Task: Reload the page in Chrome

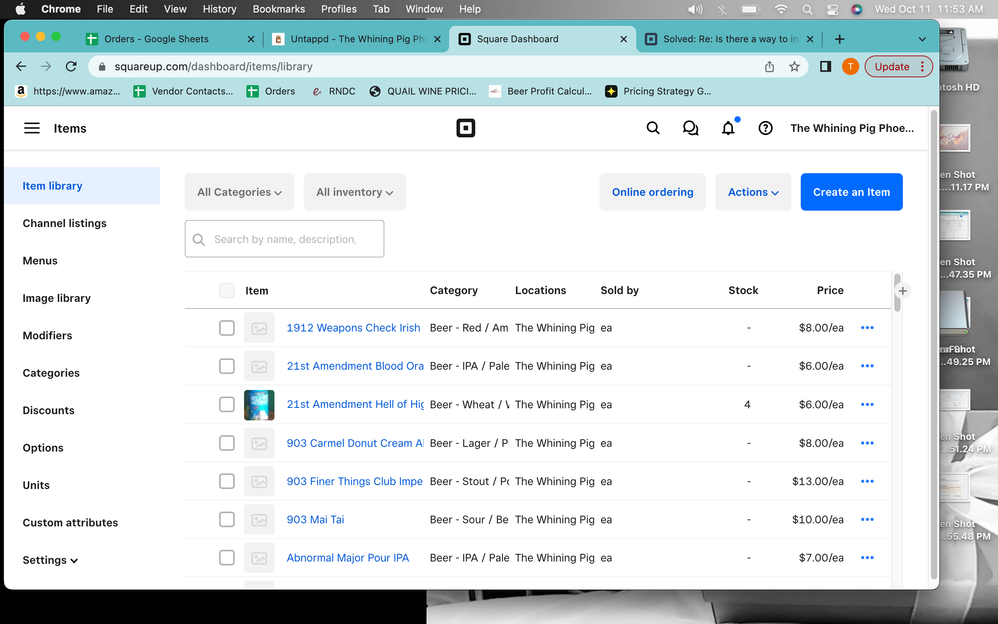Action: point(71,67)
